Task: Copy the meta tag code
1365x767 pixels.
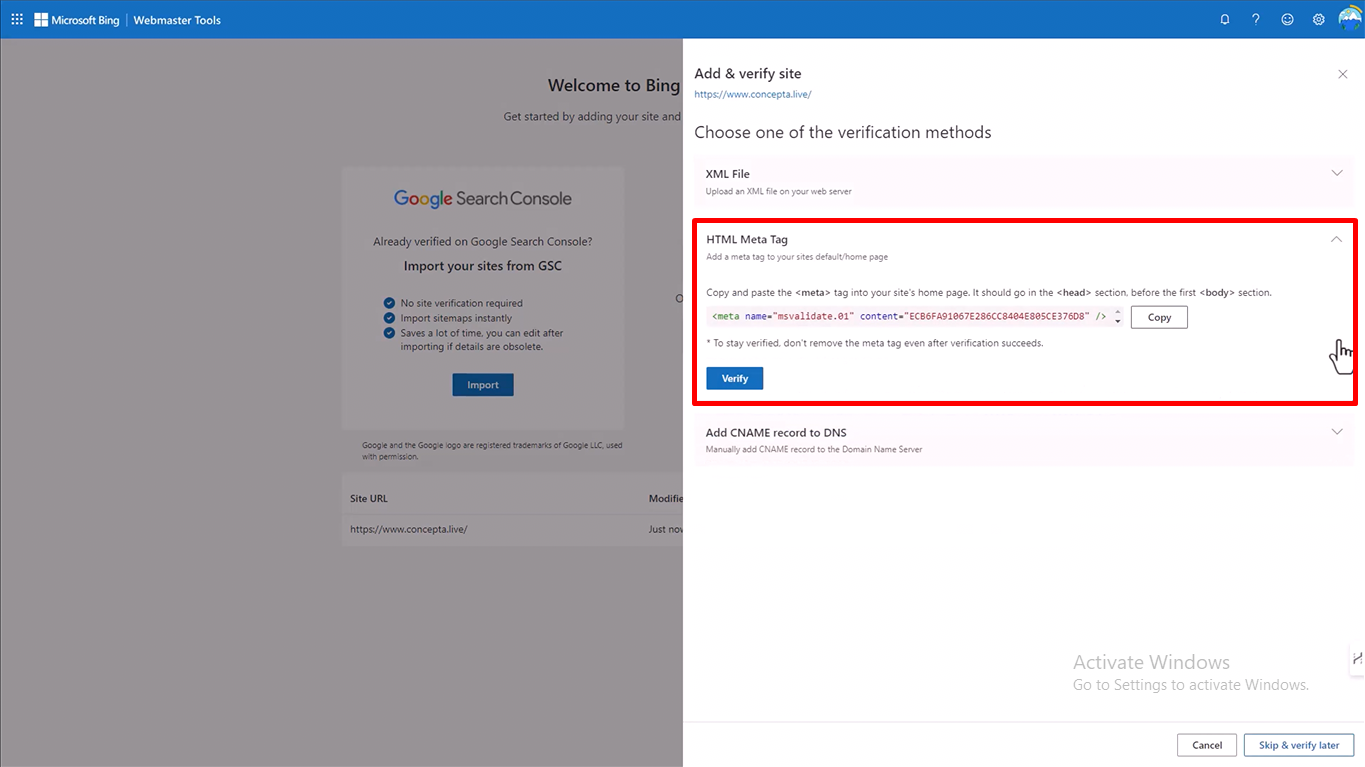Action: [x=1159, y=317]
